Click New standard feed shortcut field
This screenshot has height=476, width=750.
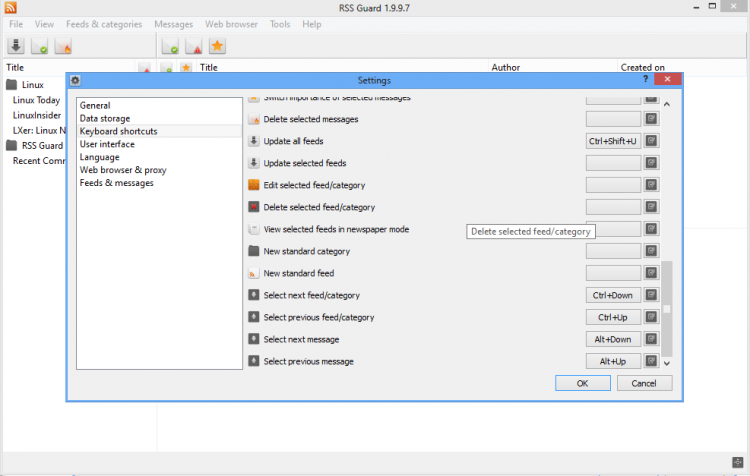pyautogui.click(x=613, y=273)
